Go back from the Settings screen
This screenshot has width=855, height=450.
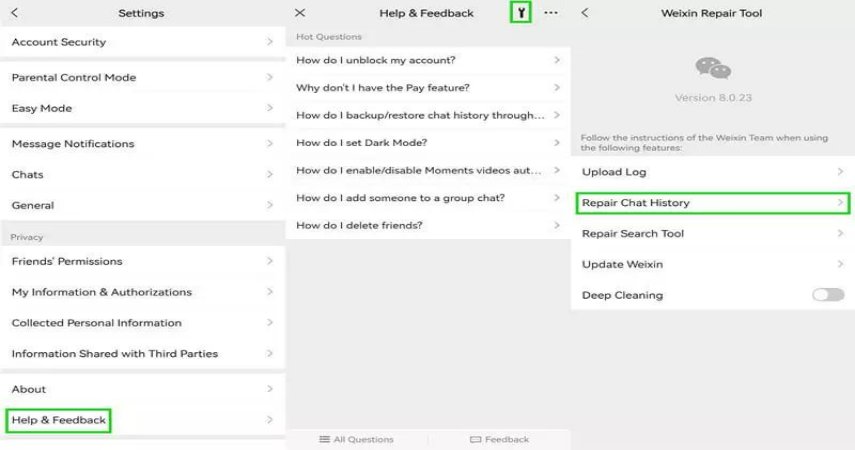(x=14, y=13)
